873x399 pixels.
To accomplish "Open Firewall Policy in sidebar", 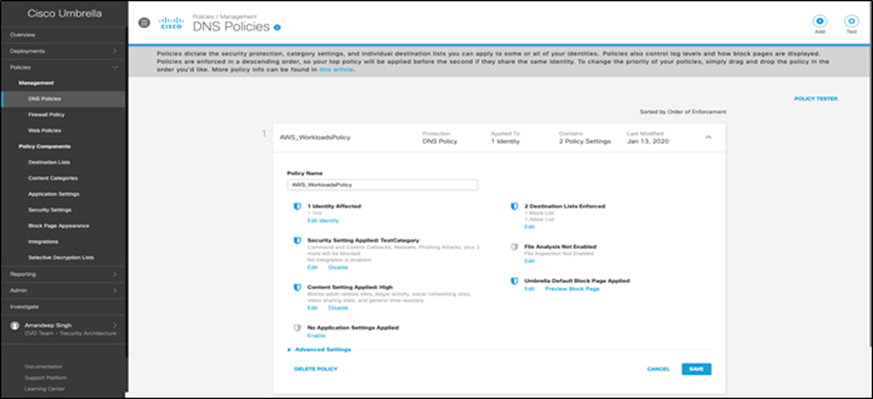I will [46, 115].
